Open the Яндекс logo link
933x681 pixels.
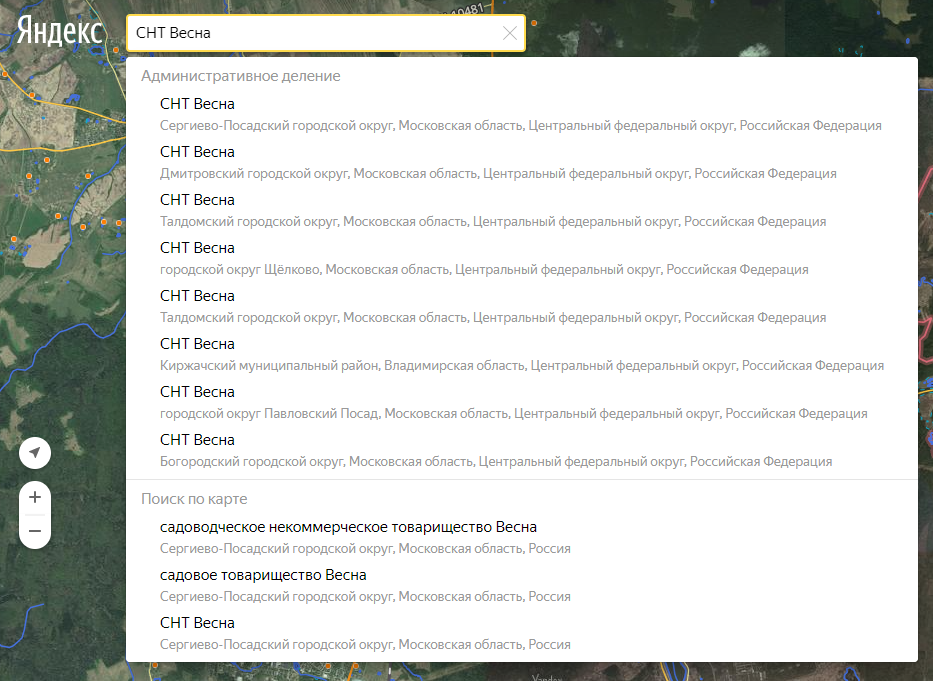click(60, 31)
